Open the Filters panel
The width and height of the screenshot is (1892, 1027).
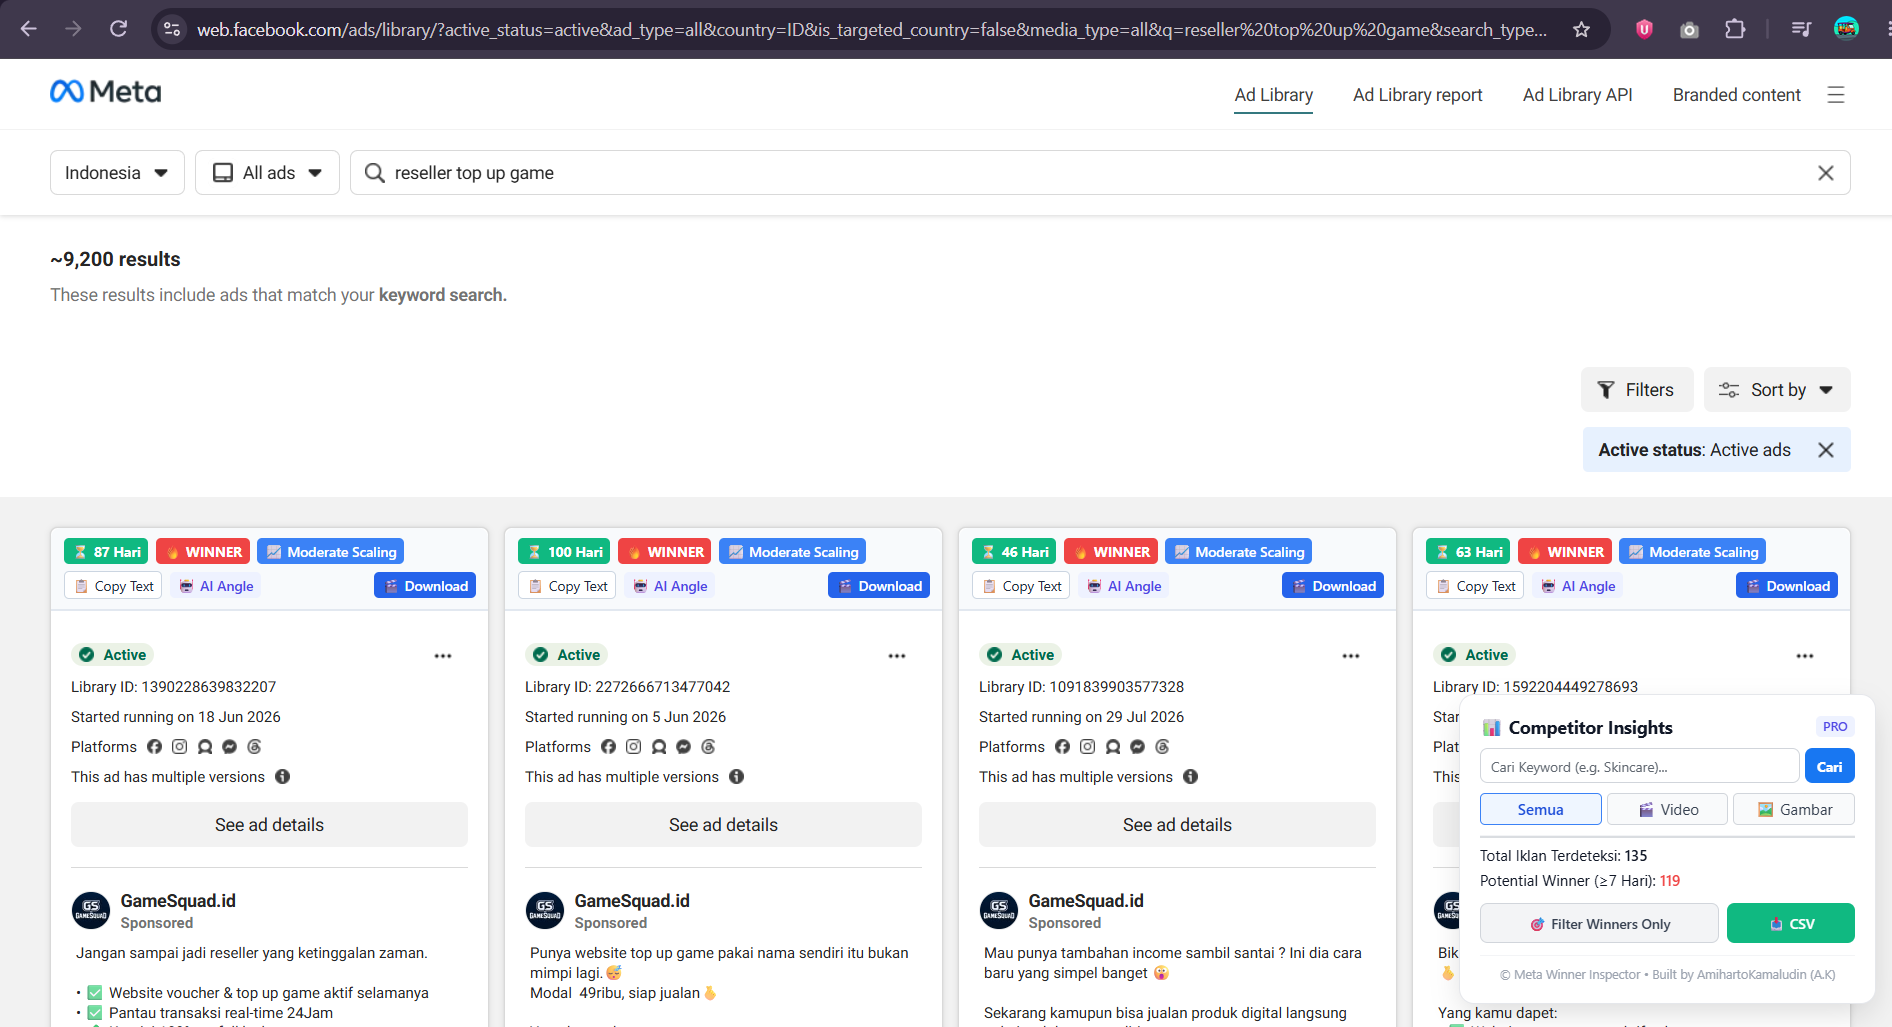click(x=1636, y=390)
